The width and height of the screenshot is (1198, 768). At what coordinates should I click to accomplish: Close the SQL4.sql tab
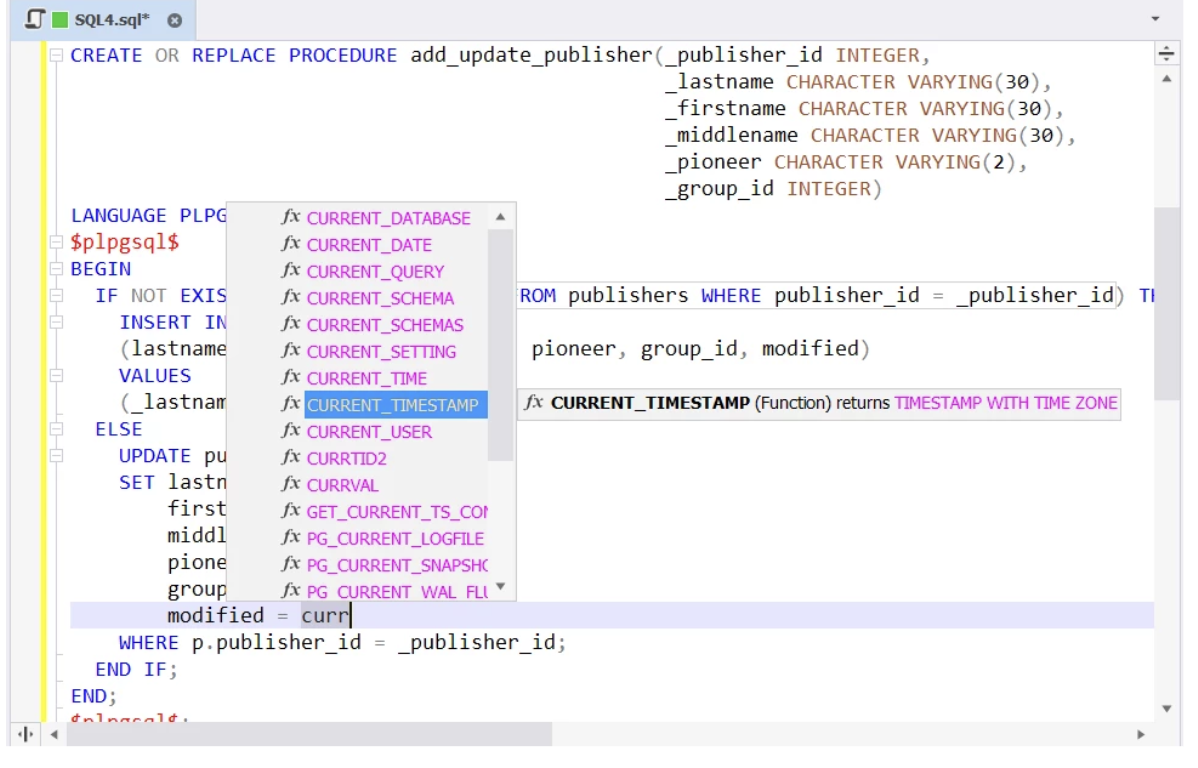point(175,21)
